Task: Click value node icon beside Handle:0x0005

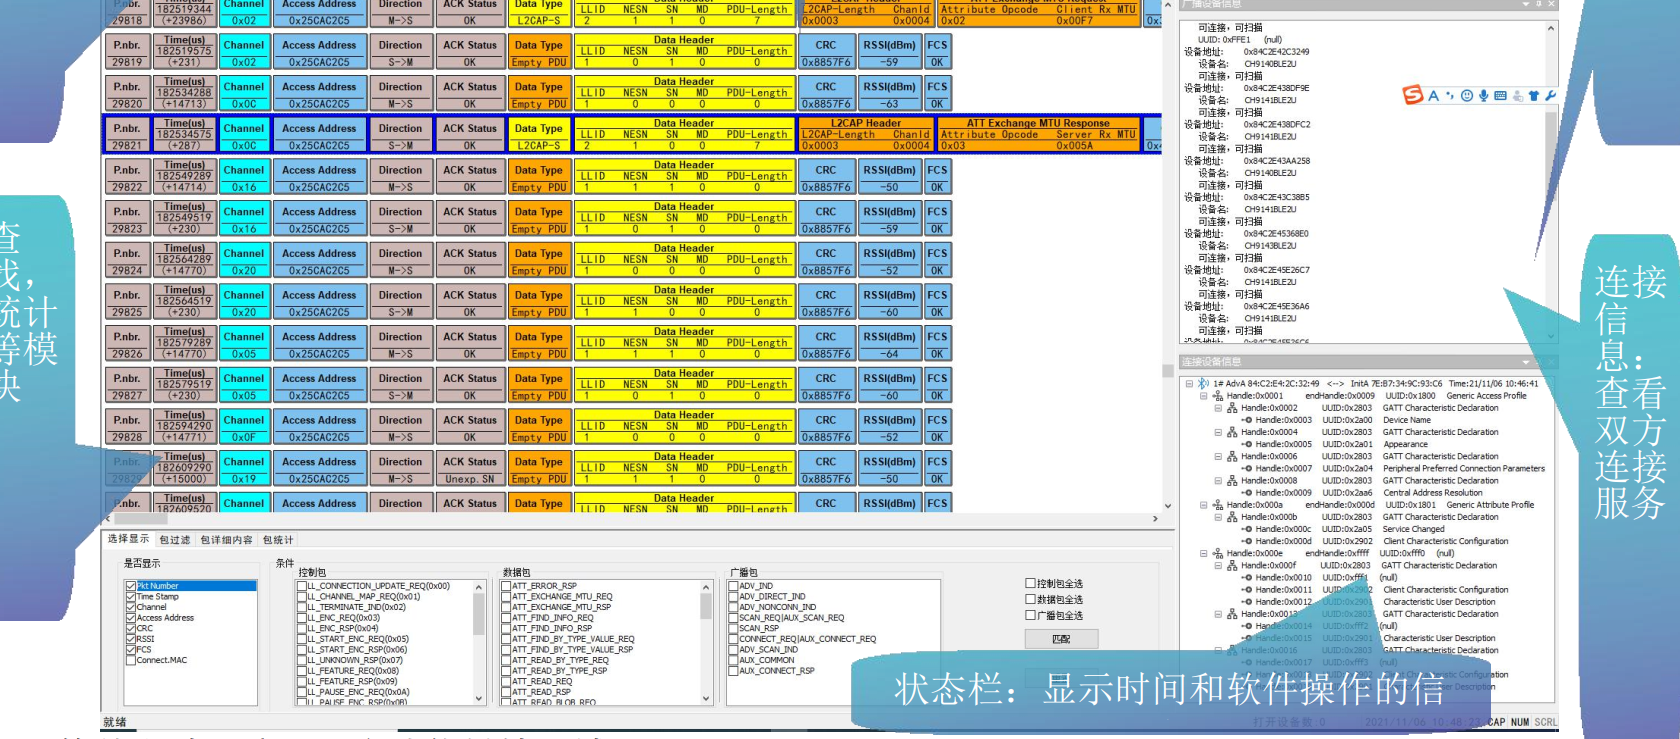Action: [1247, 444]
